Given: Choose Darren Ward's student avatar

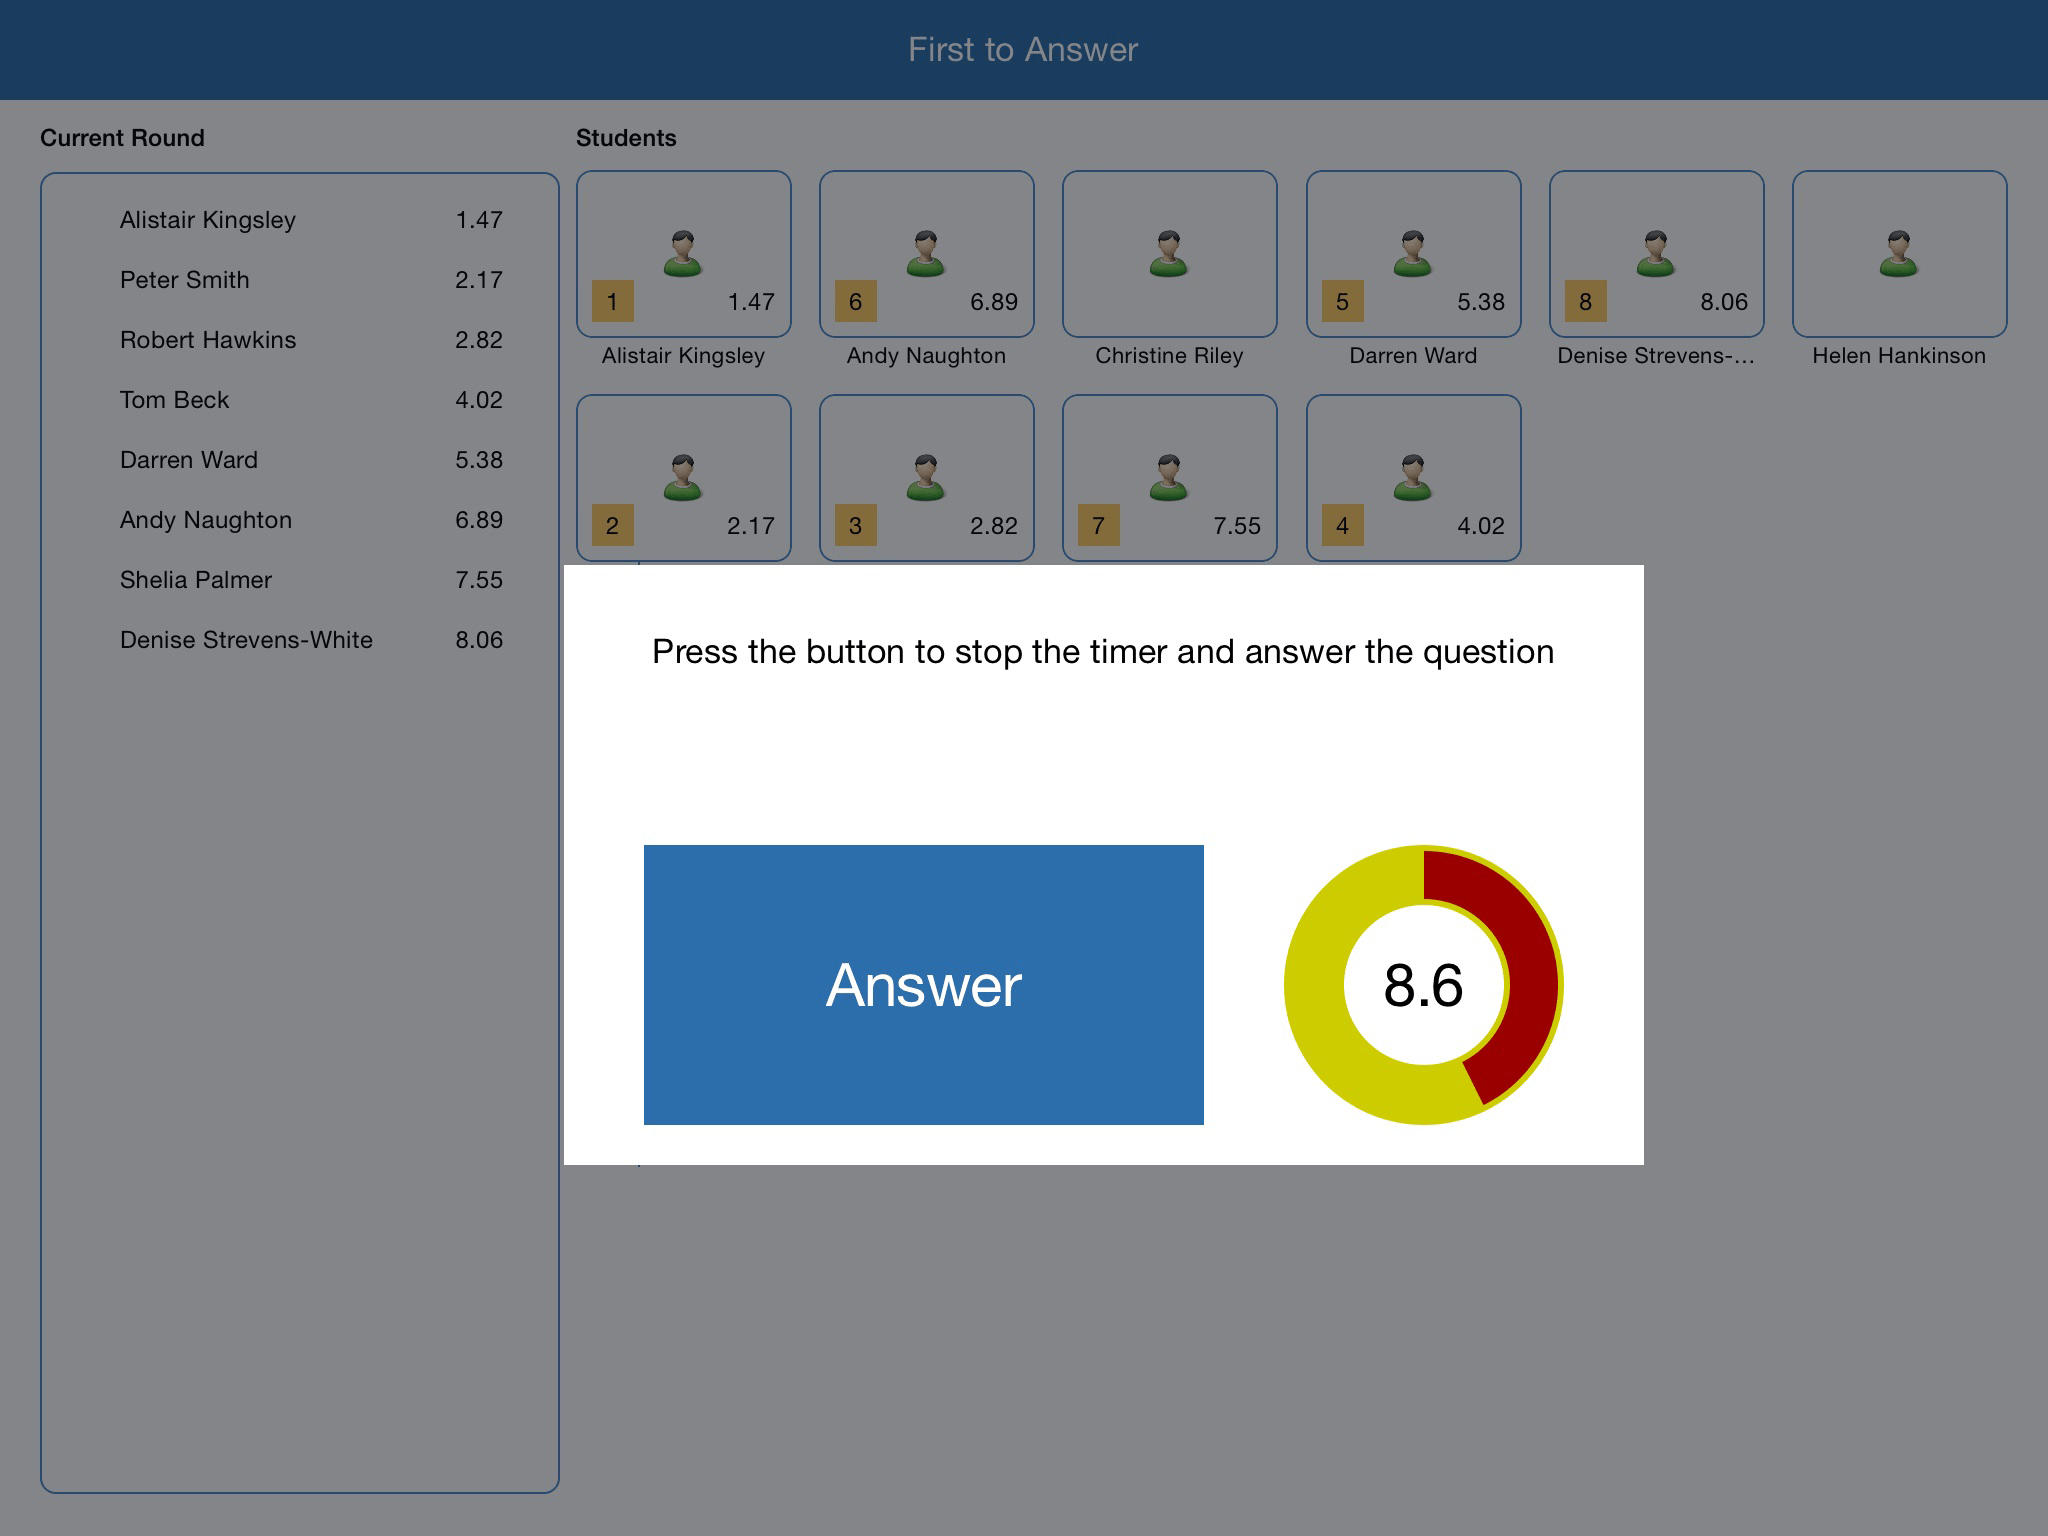Looking at the screenshot, I should pyautogui.click(x=1413, y=253).
